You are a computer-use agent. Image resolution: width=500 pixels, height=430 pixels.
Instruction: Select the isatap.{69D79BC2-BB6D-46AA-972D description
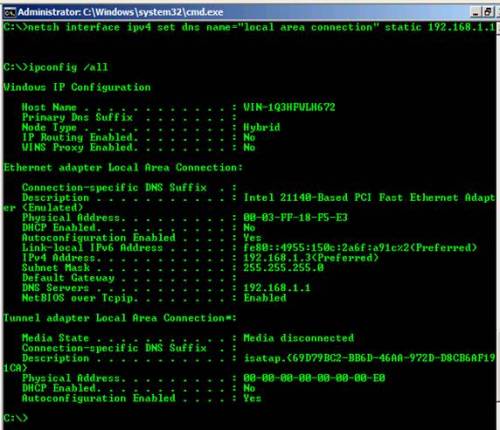(x=369, y=358)
